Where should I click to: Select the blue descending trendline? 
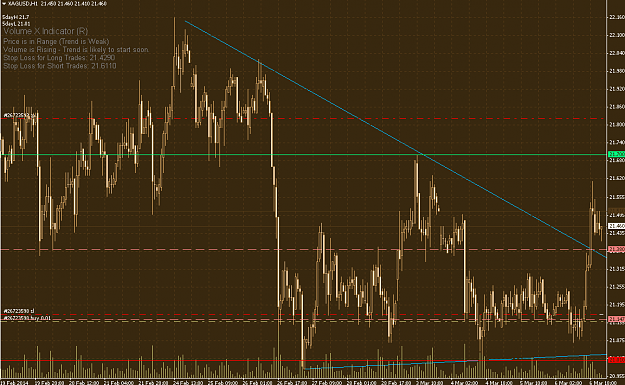point(395,138)
